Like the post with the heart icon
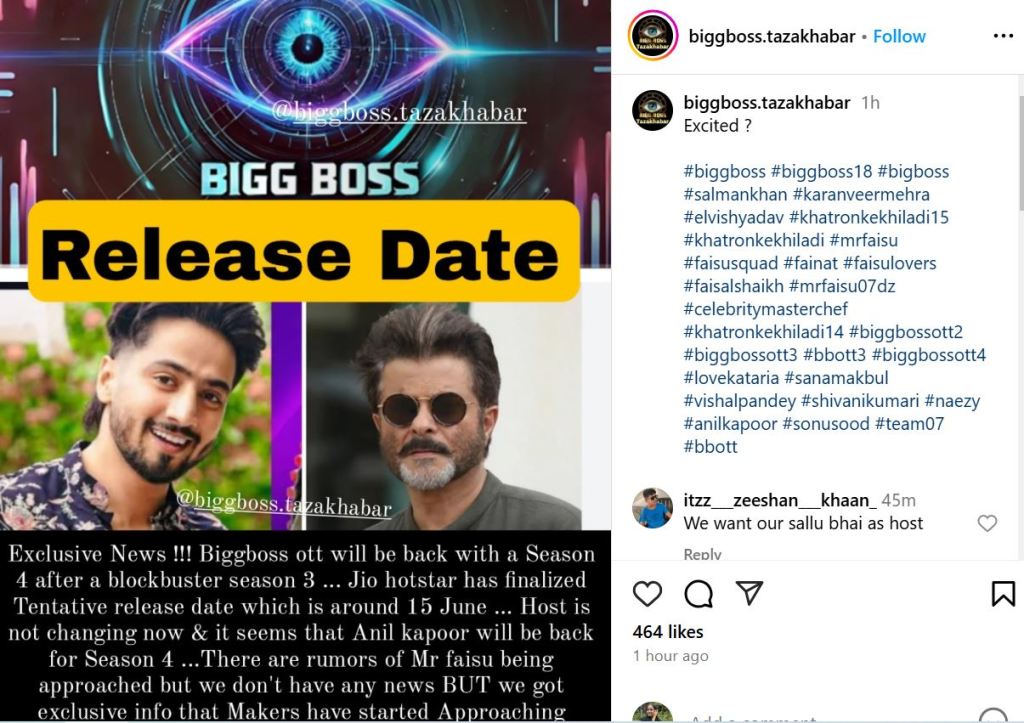The image size is (1024, 723). [647, 594]
